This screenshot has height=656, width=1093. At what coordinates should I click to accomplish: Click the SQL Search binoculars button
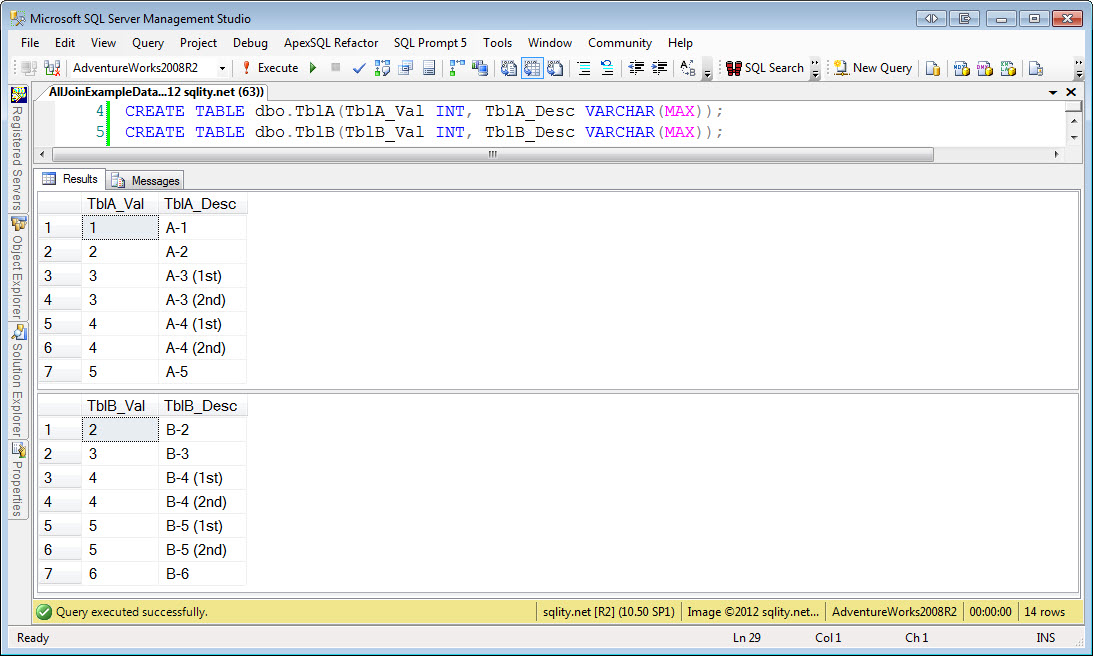pyautogui.click(x=765, y=68)
